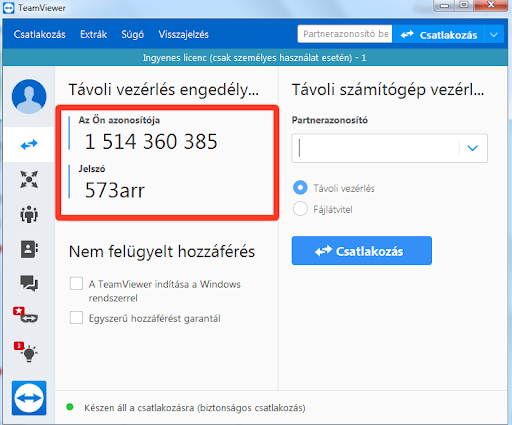Click the password value 573arr
Image resolution: width=512 pixels, height=425 pixels.
click(115, 190)
